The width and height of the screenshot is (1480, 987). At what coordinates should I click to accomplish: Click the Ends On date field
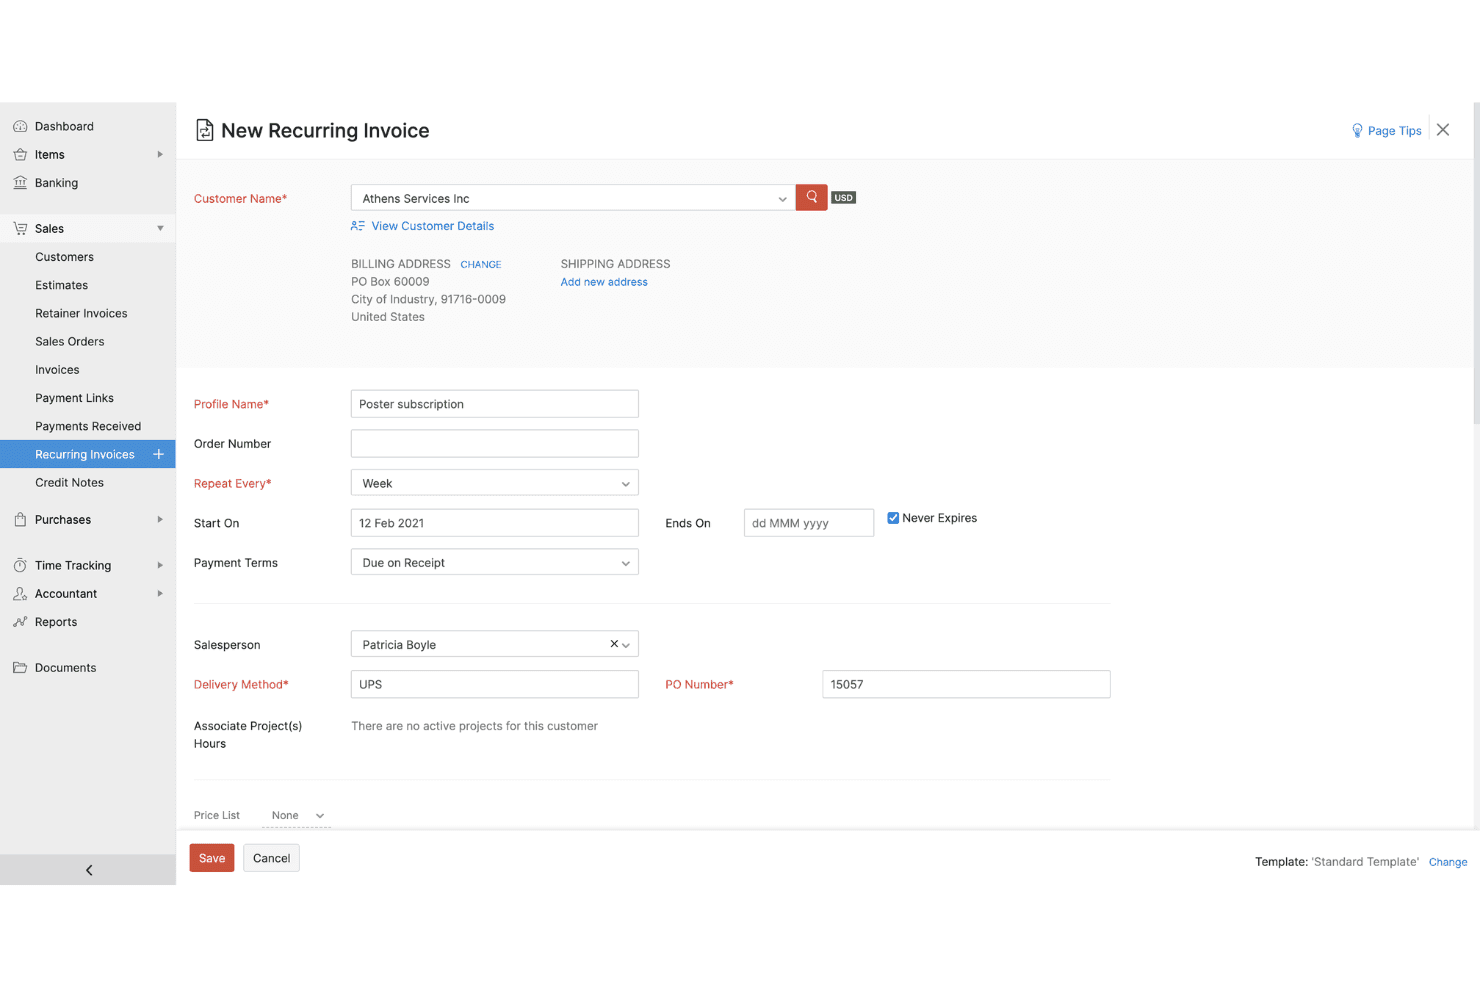(809, 523)
